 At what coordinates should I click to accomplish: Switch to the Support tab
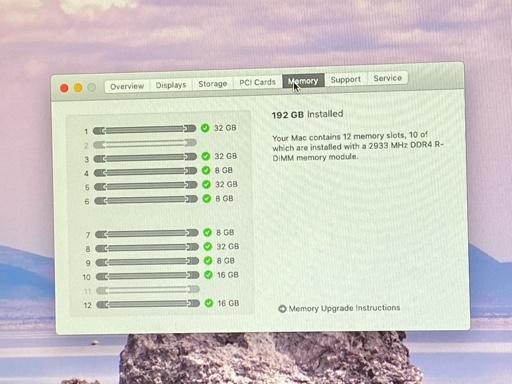pyautogui.click(x=346, y=79)
